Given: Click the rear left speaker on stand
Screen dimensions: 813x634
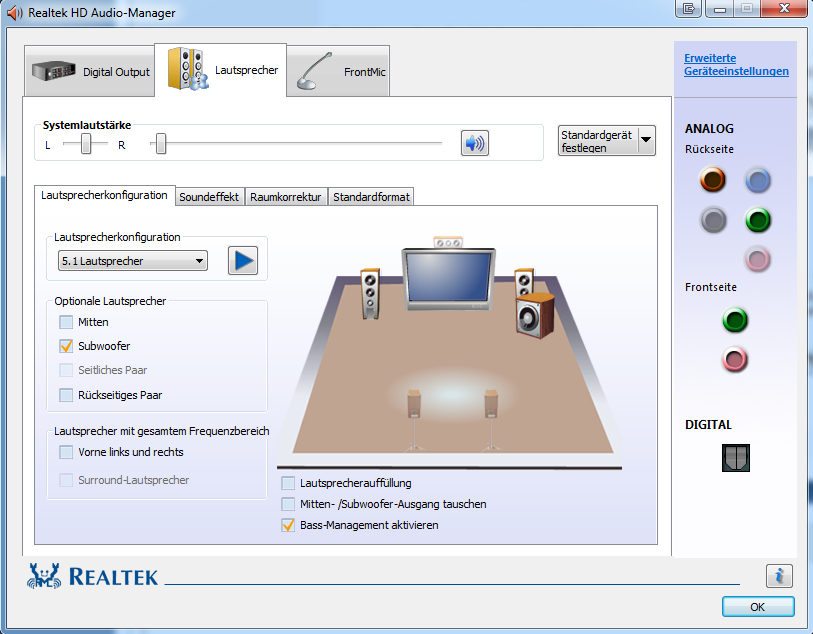Looking at the screenshot, I should coord(414,420).
